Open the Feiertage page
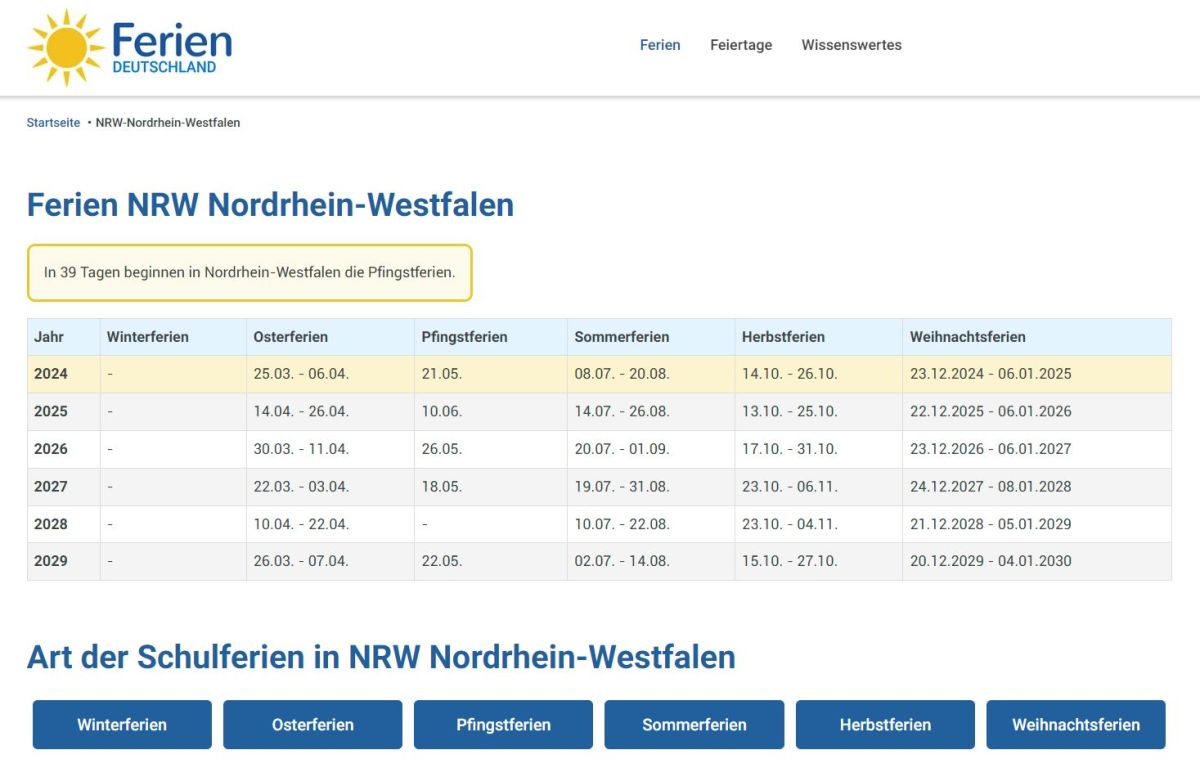1200x777 pixels. [741, 45]
